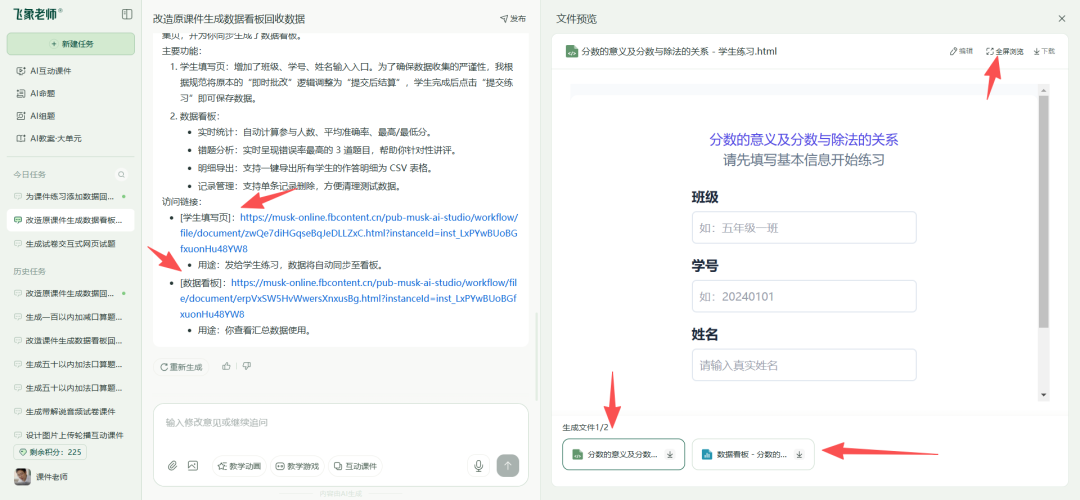
Task: Click the green HTML file icon beside 学生练习.html
Action: (x=571, y=51)
